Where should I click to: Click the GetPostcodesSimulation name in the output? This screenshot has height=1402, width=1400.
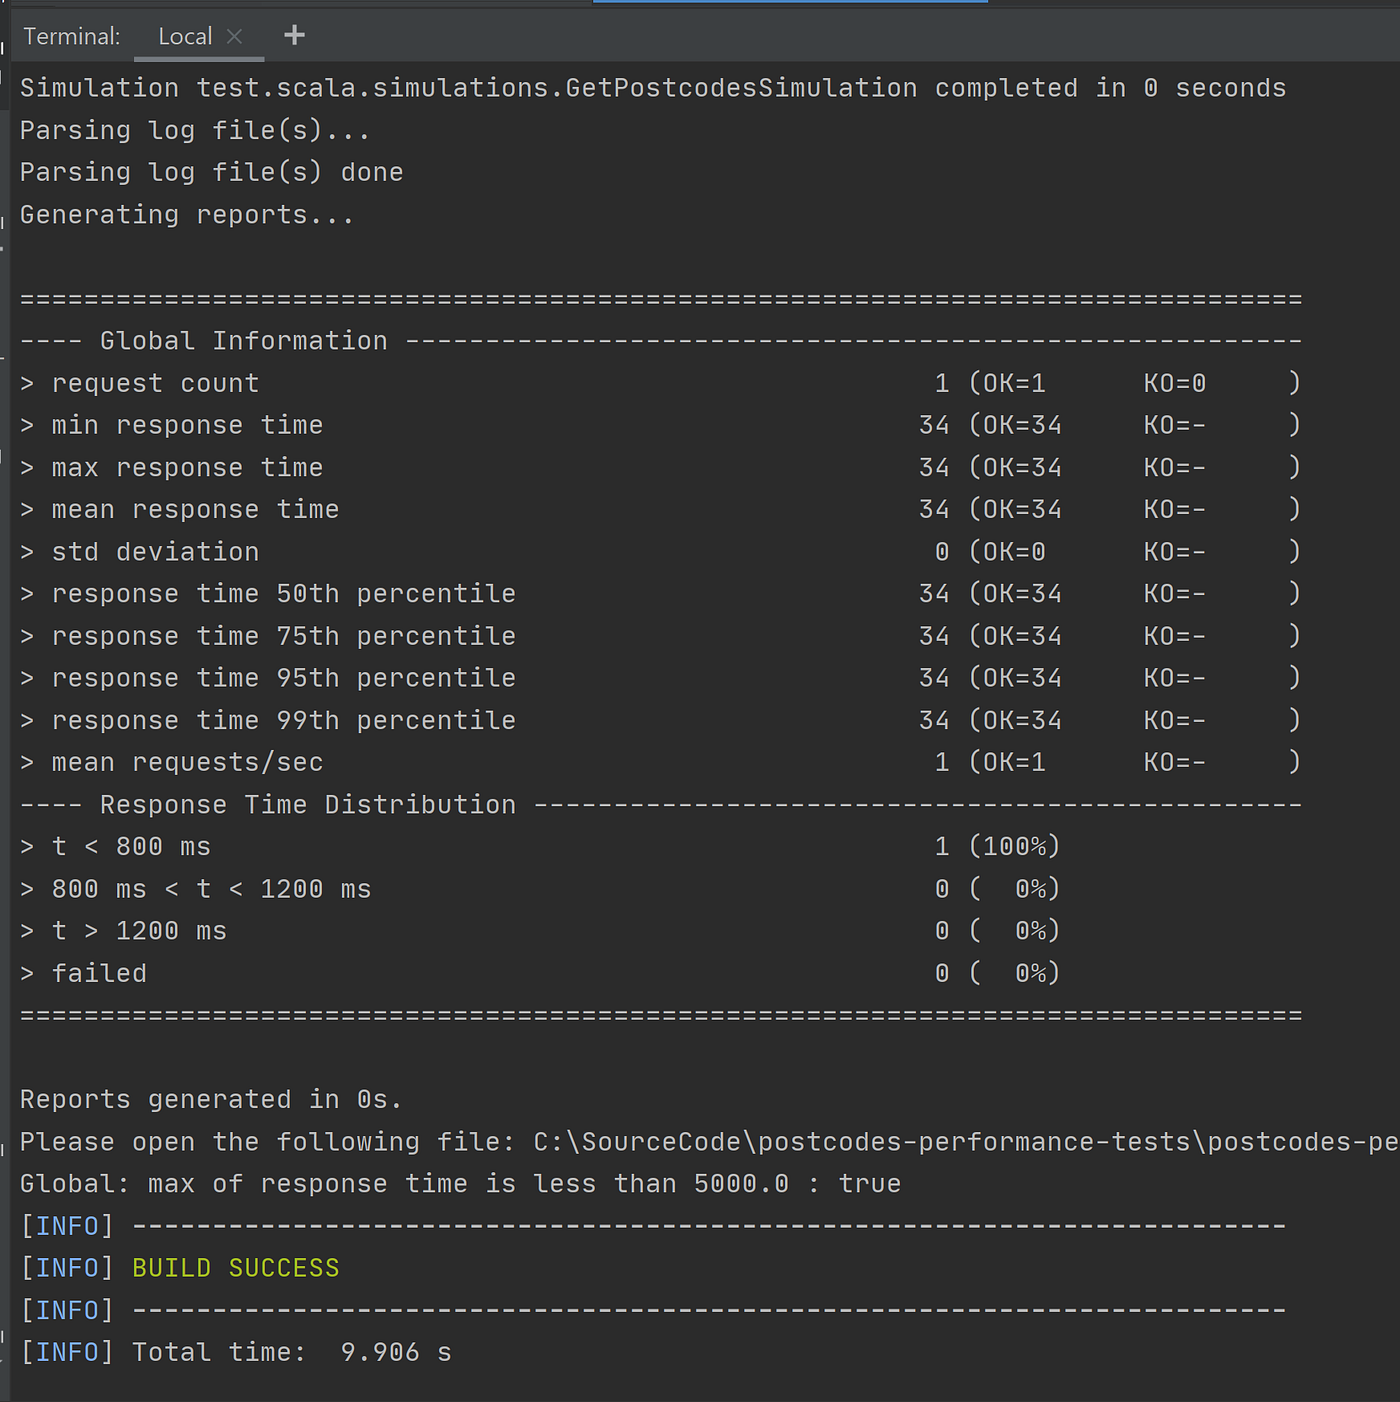(x=737, y=87)
